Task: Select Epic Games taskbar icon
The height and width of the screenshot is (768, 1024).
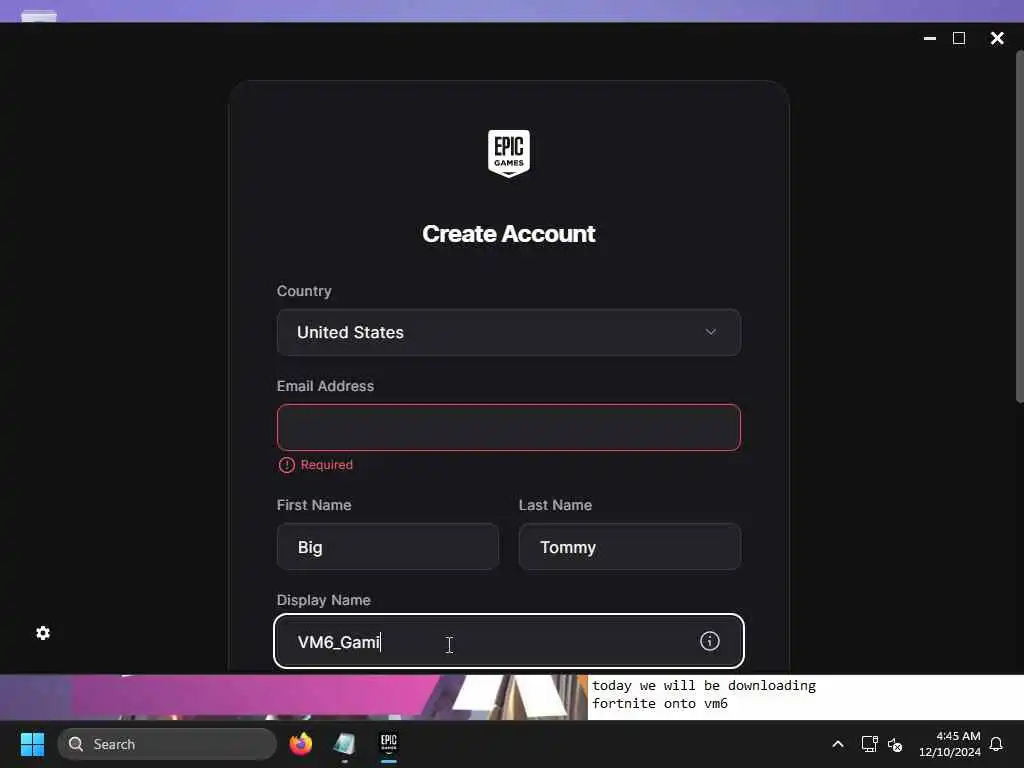Action: [x=389, y=744]
